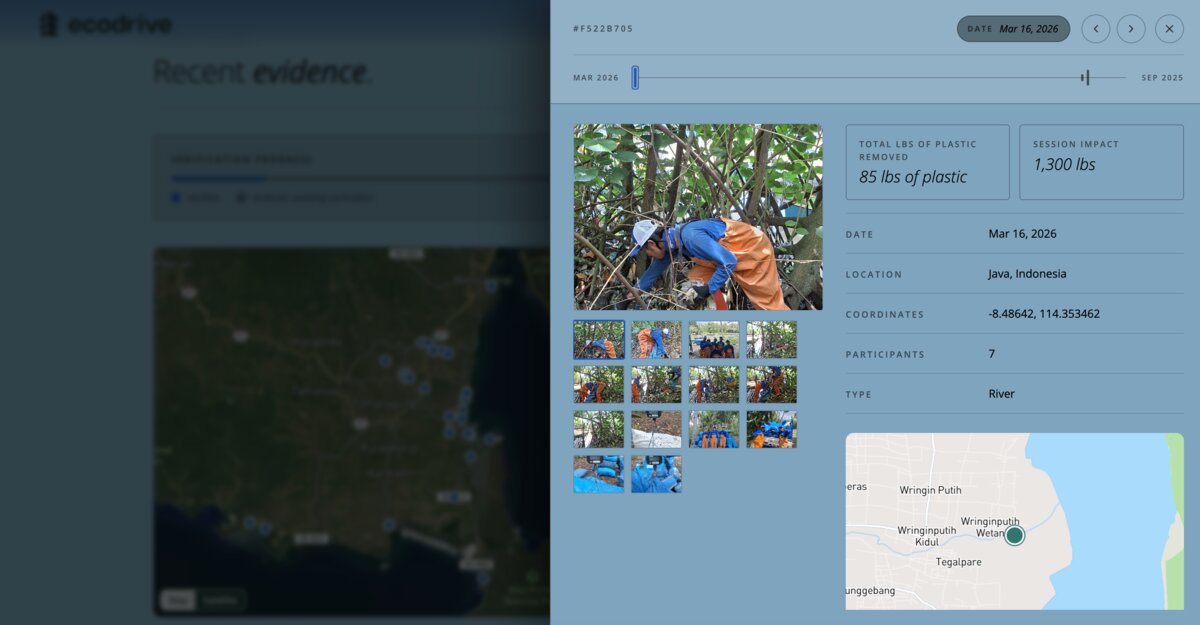Select first thumbnail in second row
The height and width of the screenshot is (625, 1200).
pos(599,384)
